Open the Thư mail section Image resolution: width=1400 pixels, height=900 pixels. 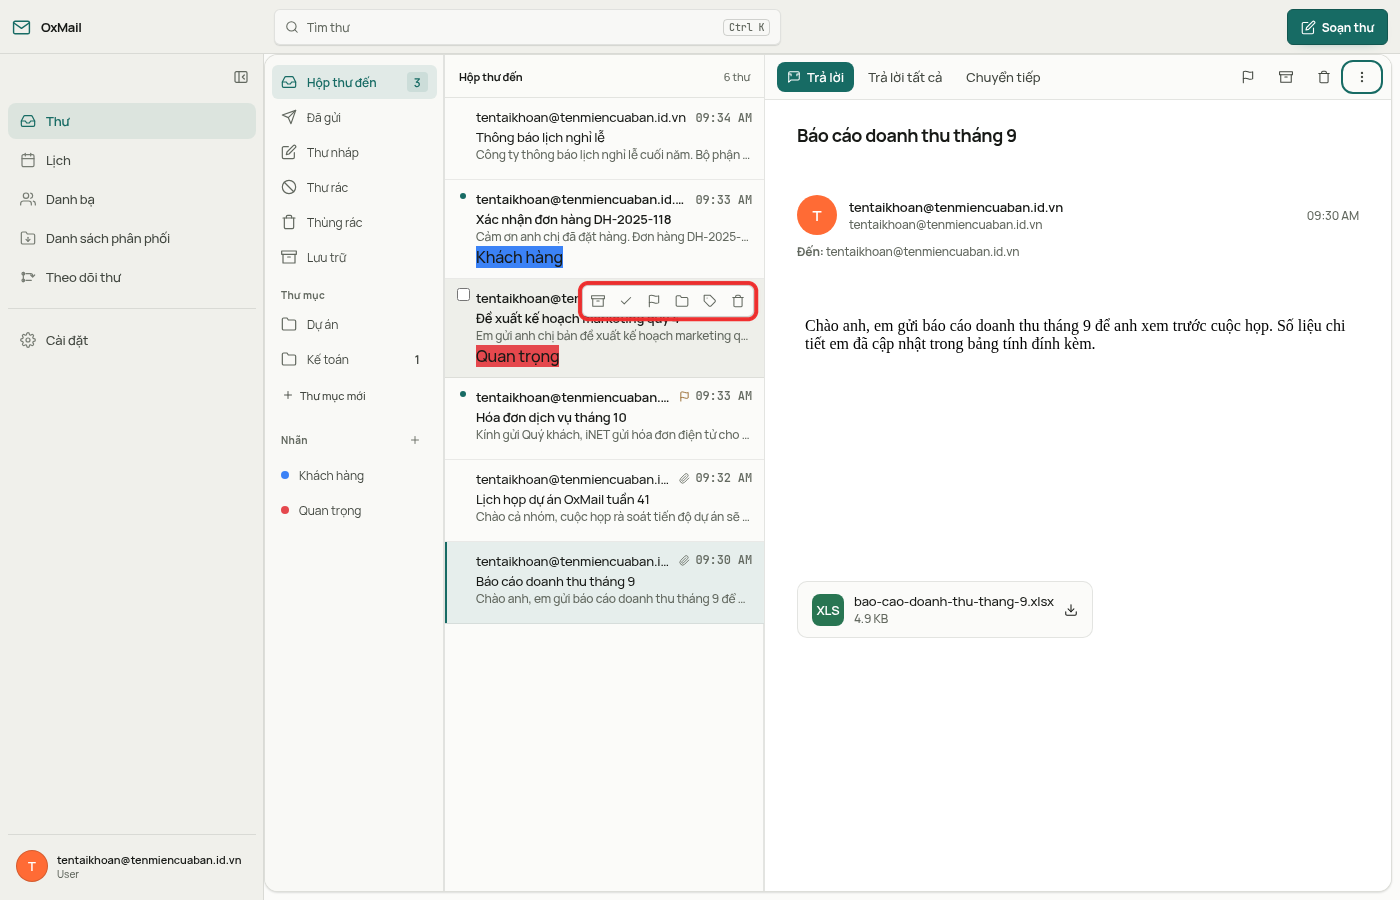coord(132,121)
